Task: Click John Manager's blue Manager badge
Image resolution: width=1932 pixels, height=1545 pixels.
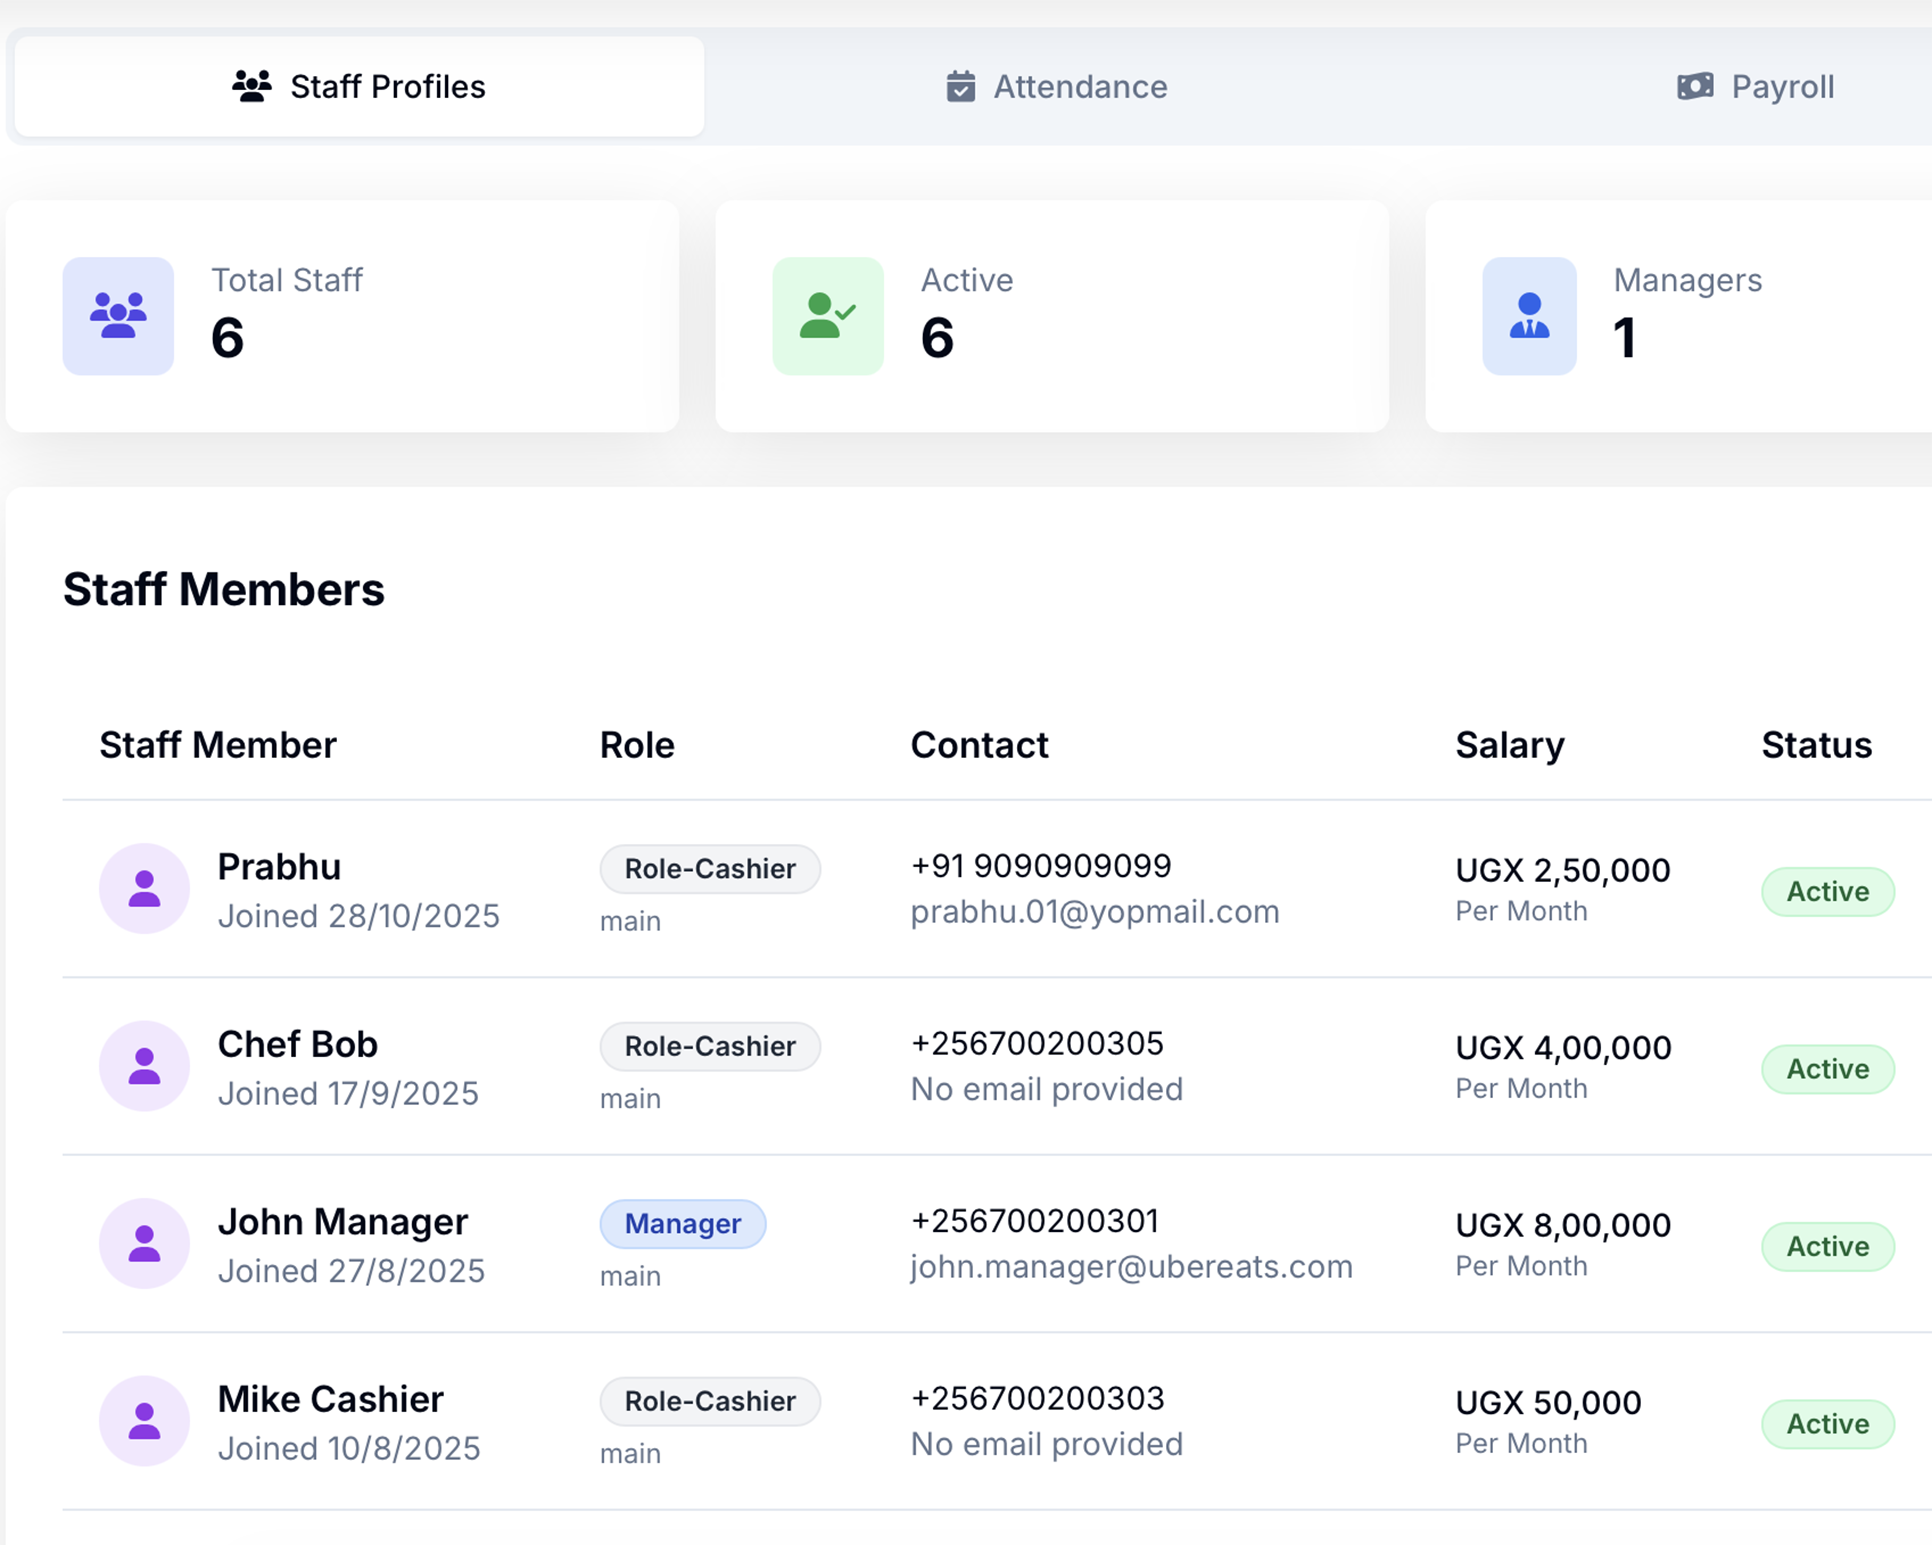Action: [x=682, y=1224]
